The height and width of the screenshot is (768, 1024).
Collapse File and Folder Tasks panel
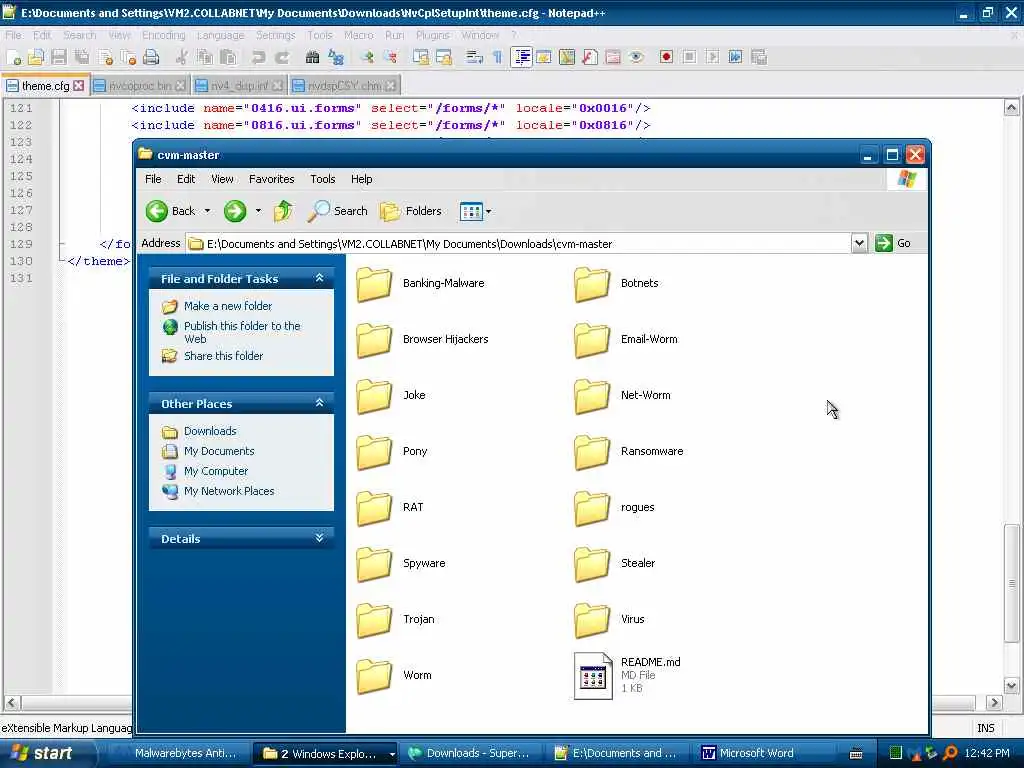point(319,278)
